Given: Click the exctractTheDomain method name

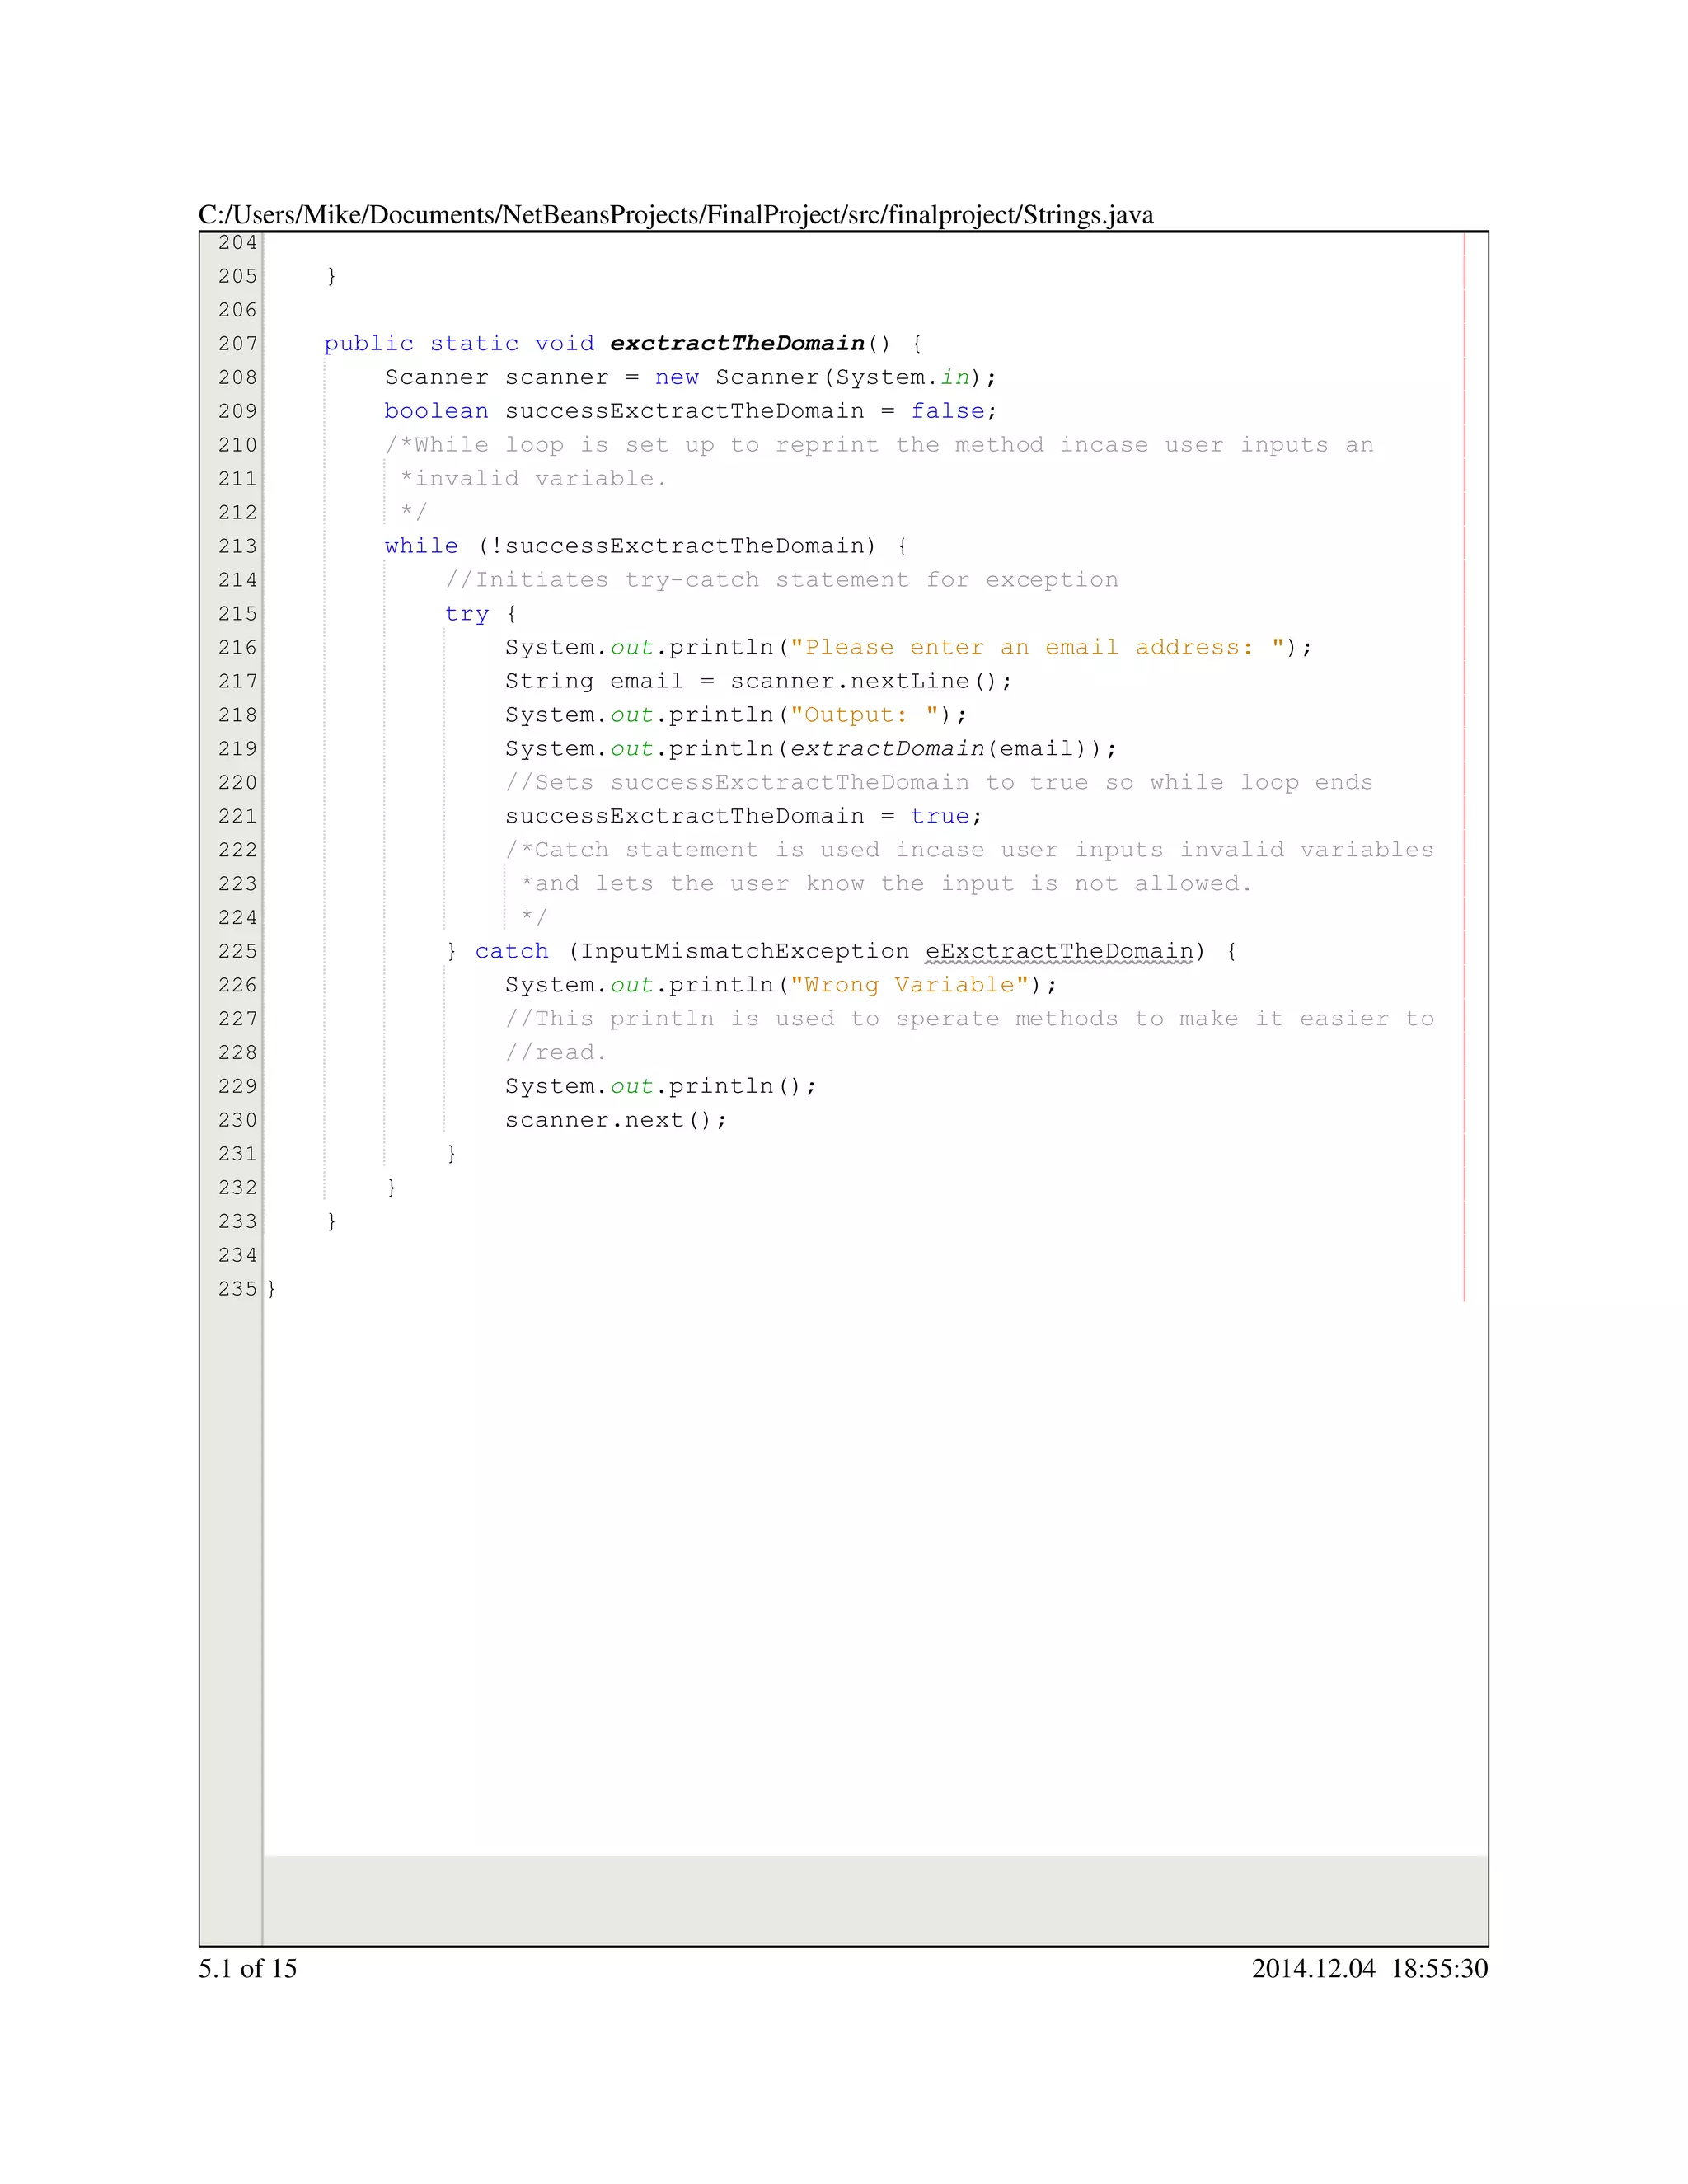Looking at the screenshot, I should pos(737,343).
